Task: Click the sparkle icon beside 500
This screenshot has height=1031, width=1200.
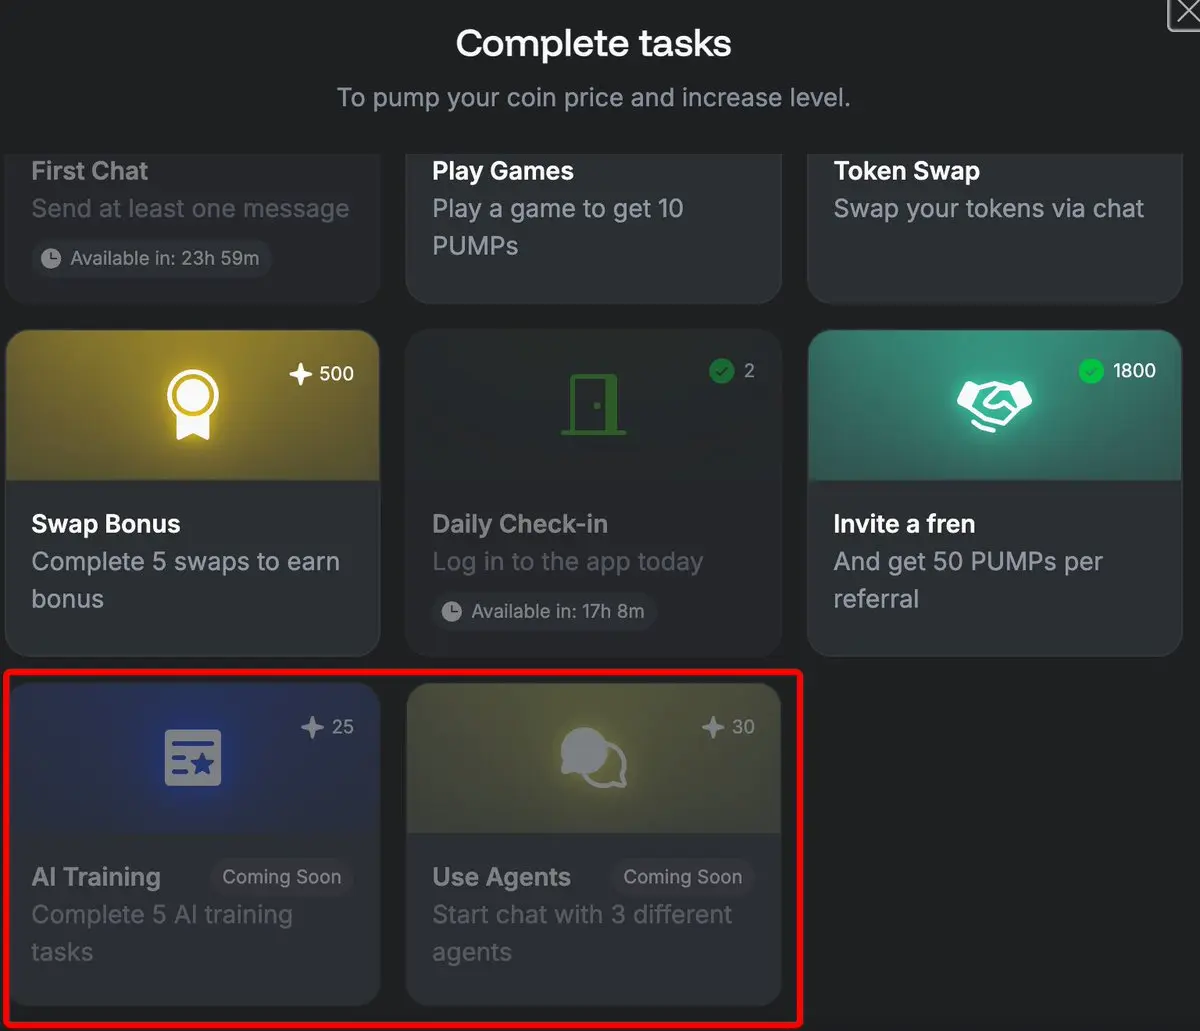Action: point(300,374)
